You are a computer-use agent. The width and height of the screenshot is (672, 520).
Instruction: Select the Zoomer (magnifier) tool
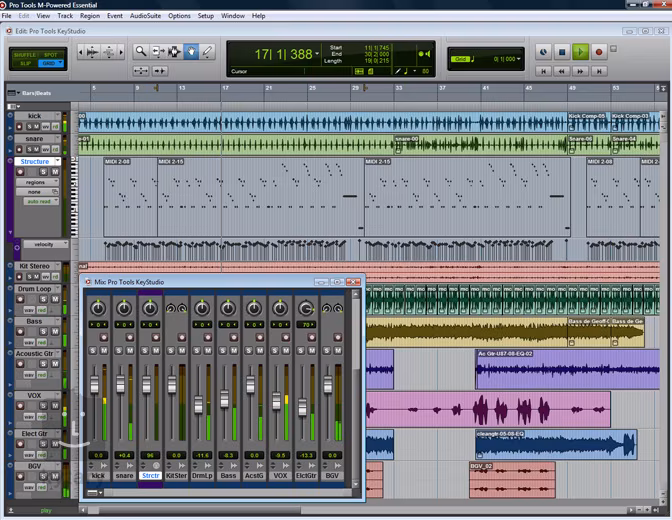pyautogui.click(x=141, y=51)
